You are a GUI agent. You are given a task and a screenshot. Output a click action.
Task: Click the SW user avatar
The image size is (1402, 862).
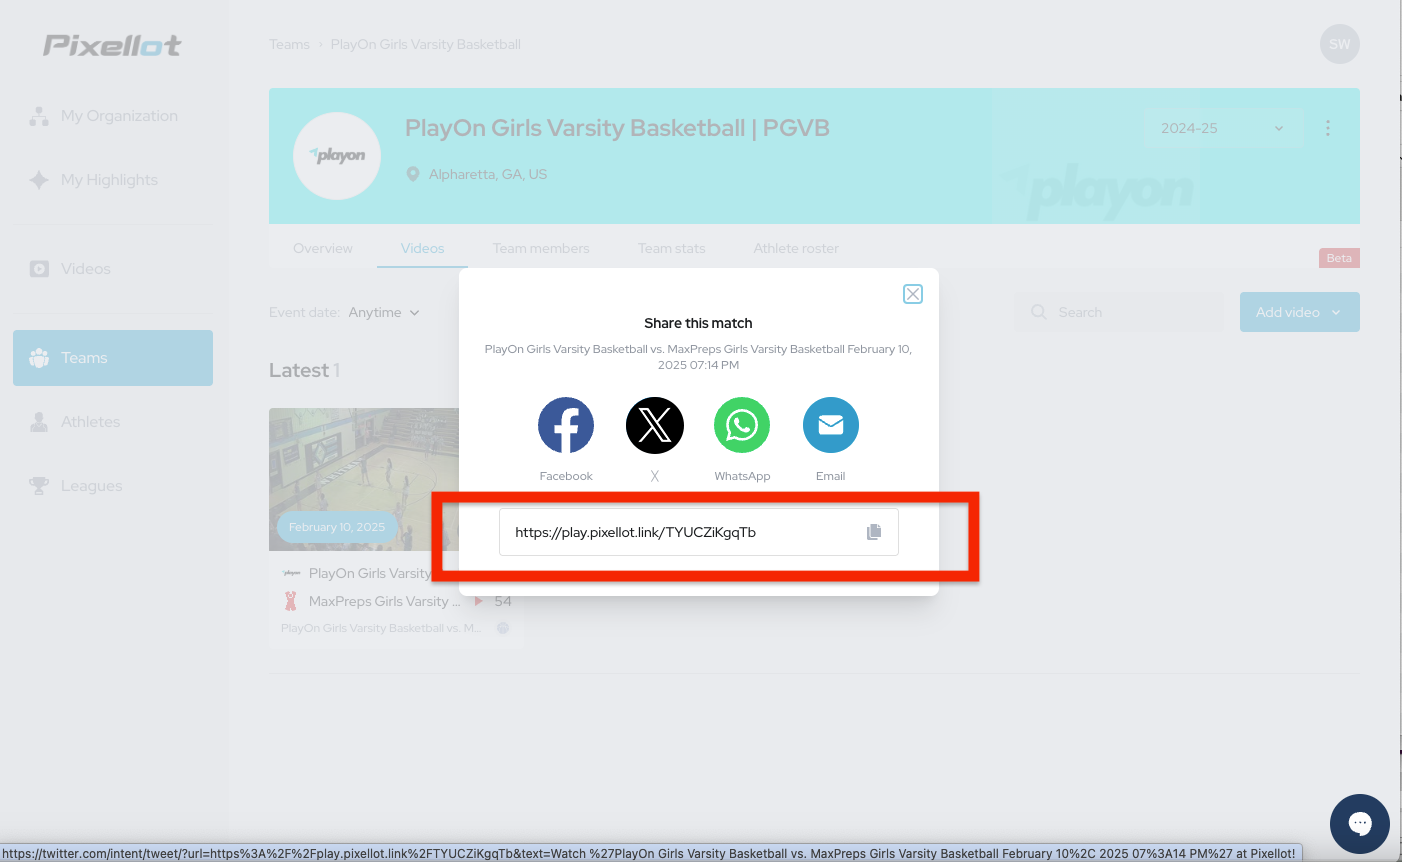(x=1340, y=44)
